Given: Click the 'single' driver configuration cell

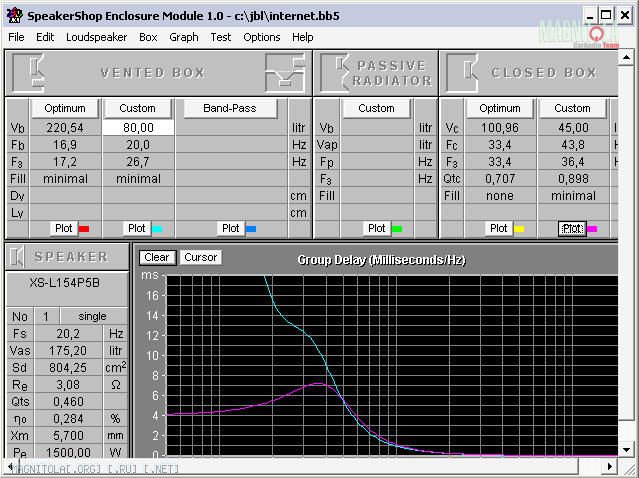Looking at the screenshot, I should (x=93, y=317).
